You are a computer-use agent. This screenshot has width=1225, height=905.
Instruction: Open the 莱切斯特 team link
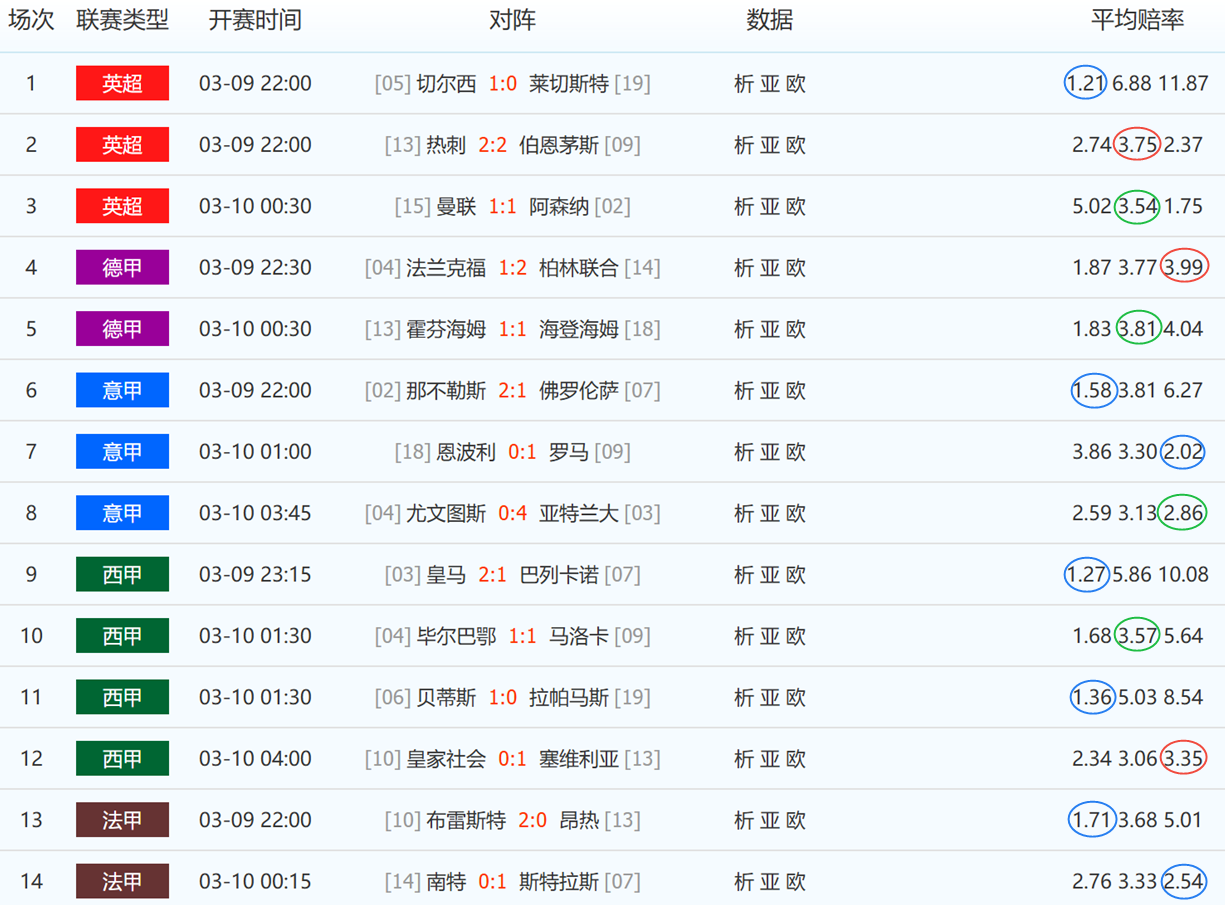[x=569, y=84]
